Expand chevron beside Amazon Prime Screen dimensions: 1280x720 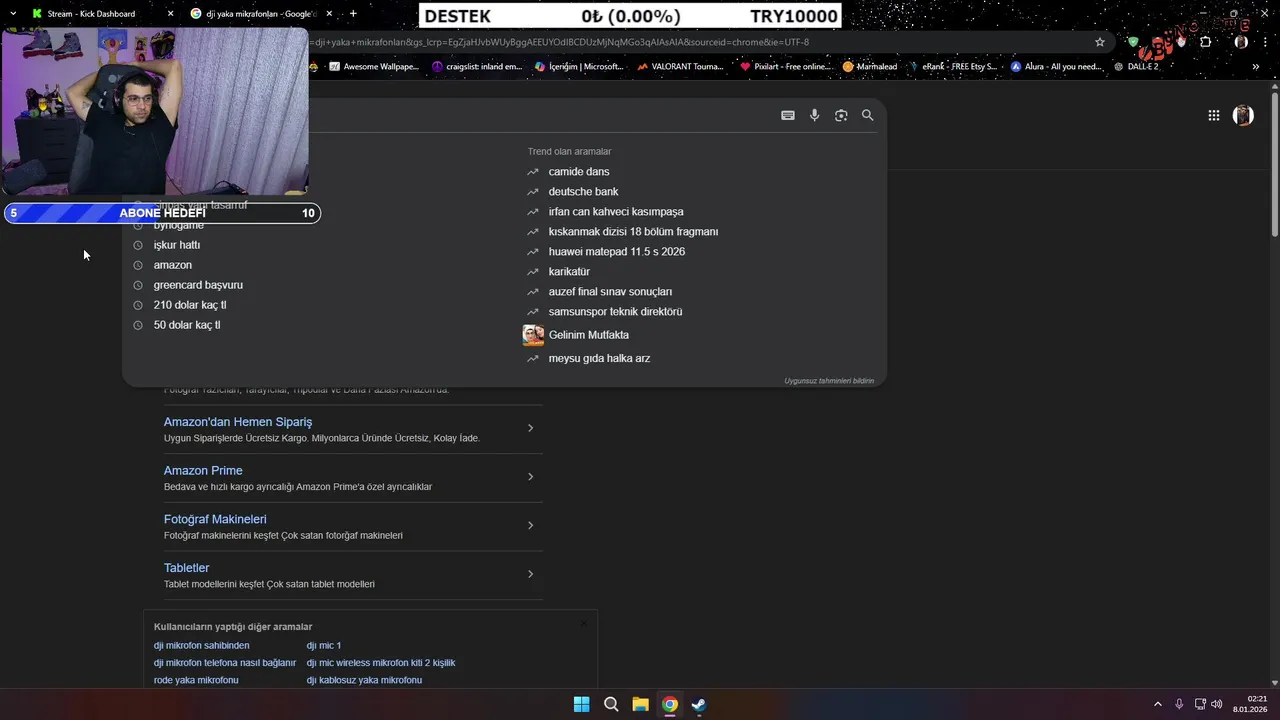530,477
